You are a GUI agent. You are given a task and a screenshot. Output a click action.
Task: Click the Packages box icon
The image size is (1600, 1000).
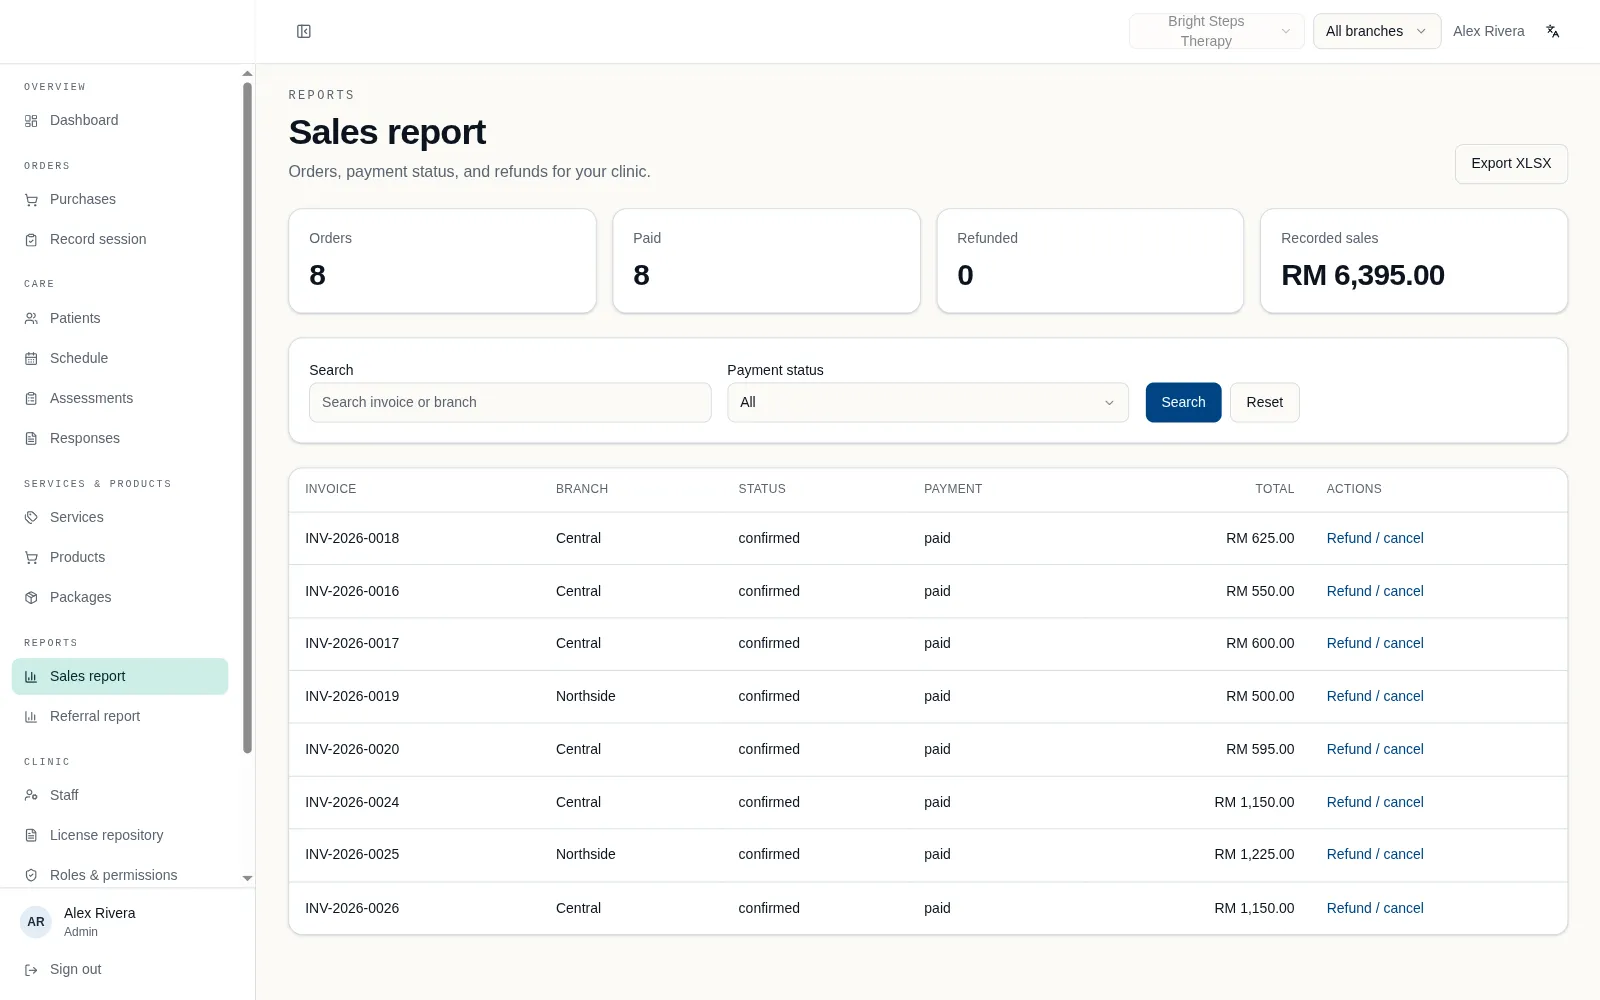click(x=31, y=598)
